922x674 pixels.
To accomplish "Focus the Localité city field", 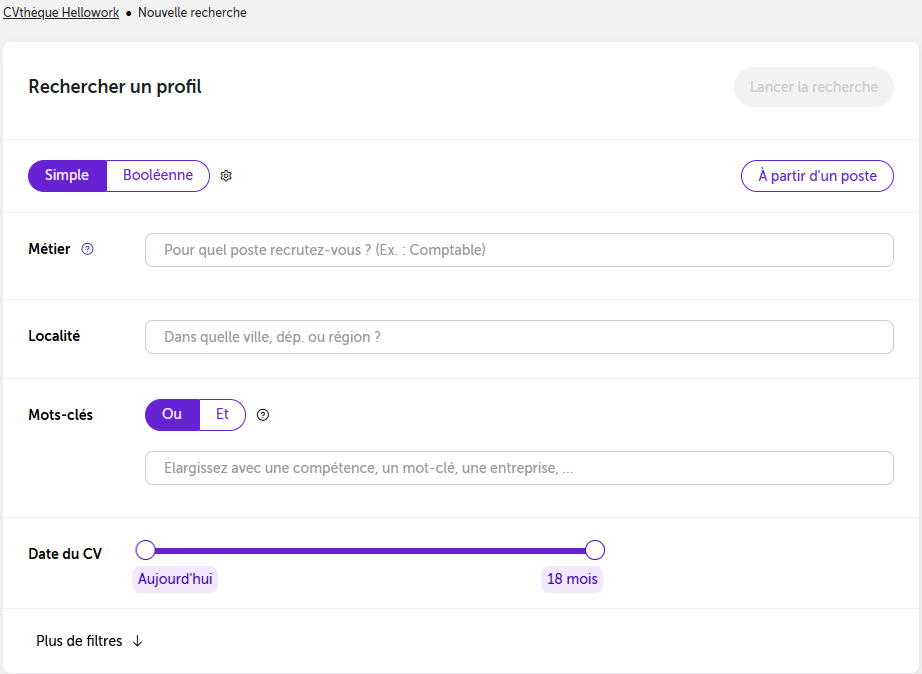I will [519, 337].
